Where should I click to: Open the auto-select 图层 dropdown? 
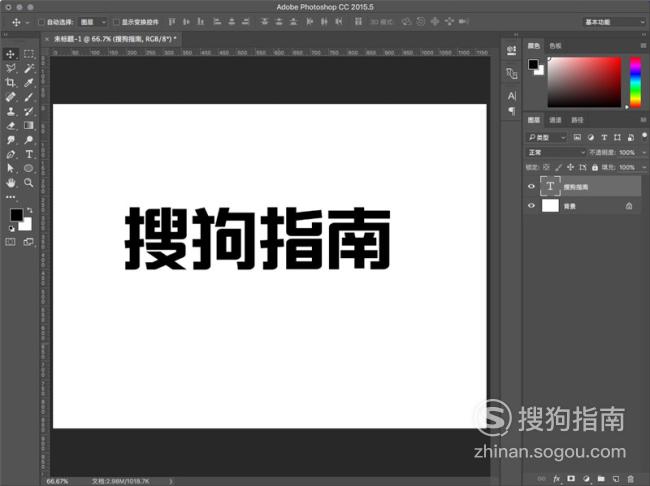tap(93, 22)
